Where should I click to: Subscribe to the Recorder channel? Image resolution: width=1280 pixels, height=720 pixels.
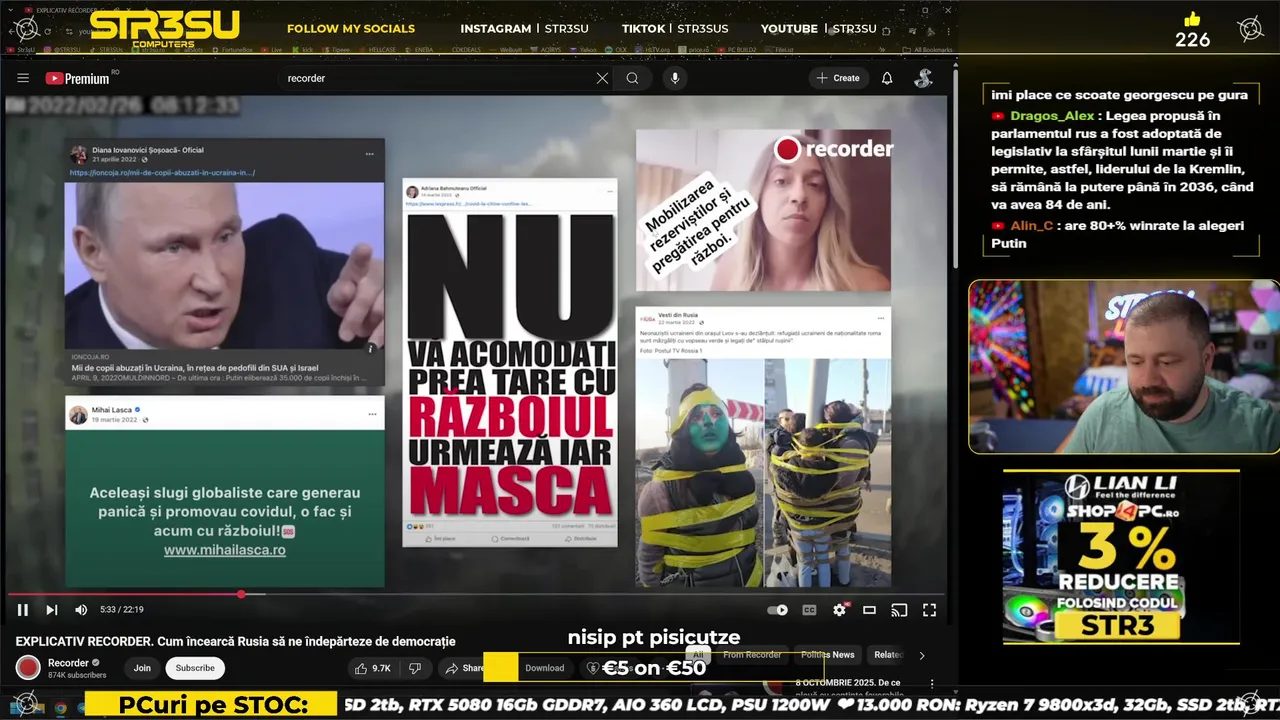point(195,668)
